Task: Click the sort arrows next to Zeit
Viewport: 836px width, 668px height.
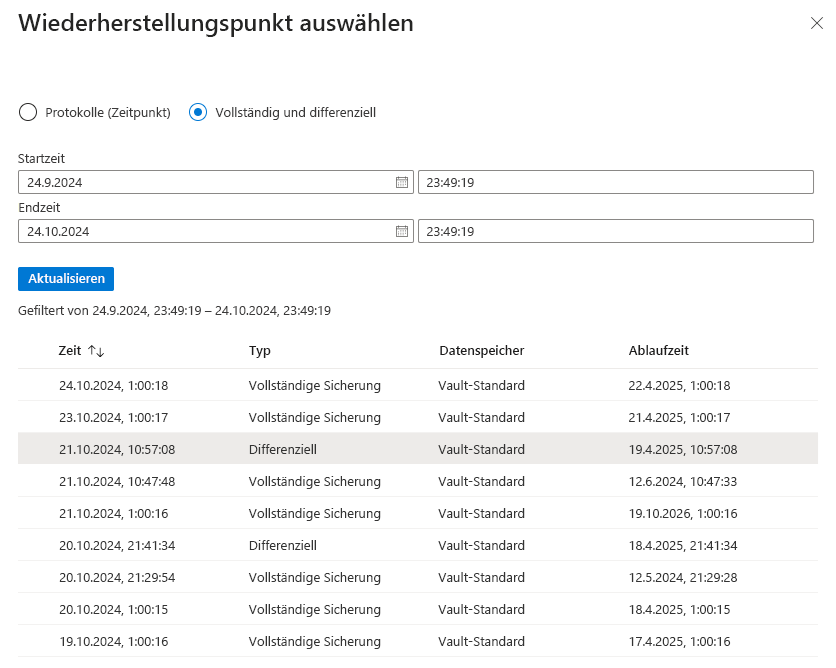Action: pos(97,351)
